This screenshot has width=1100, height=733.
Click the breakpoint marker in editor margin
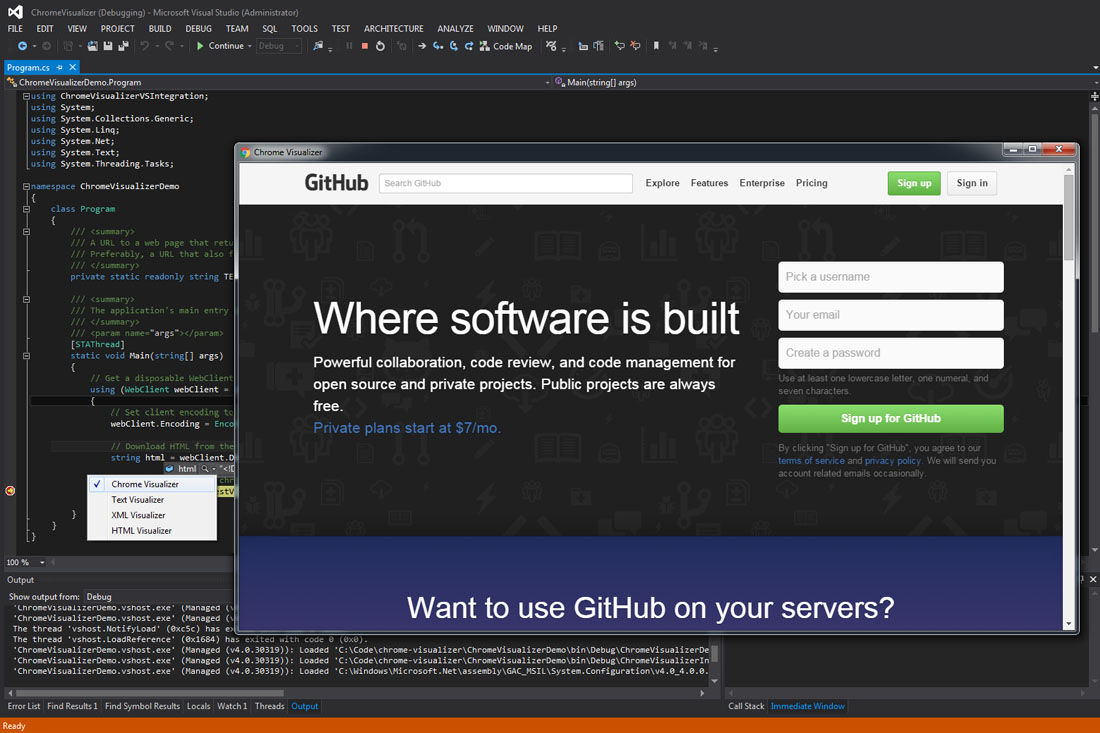coord(11,490)
